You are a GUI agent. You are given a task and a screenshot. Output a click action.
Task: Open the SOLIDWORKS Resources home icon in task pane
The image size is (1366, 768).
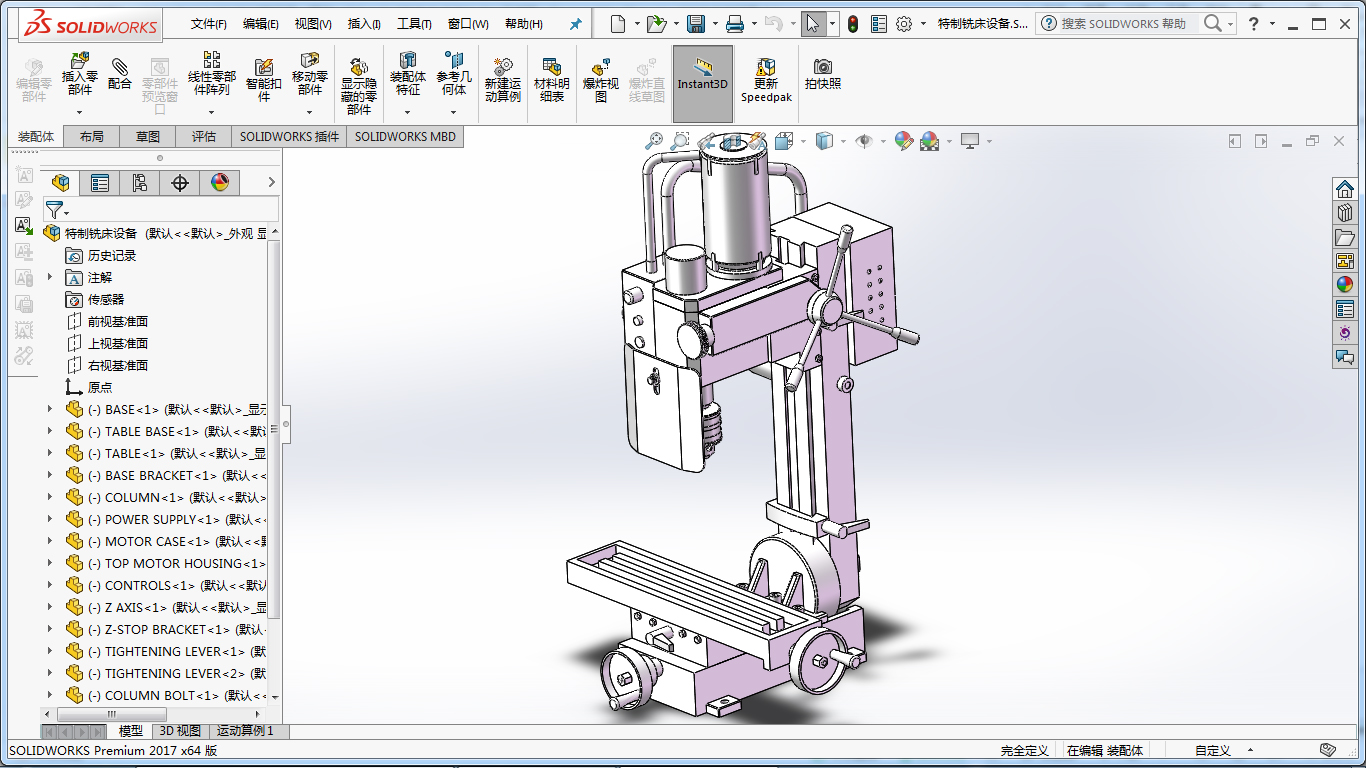point(1345,189)
